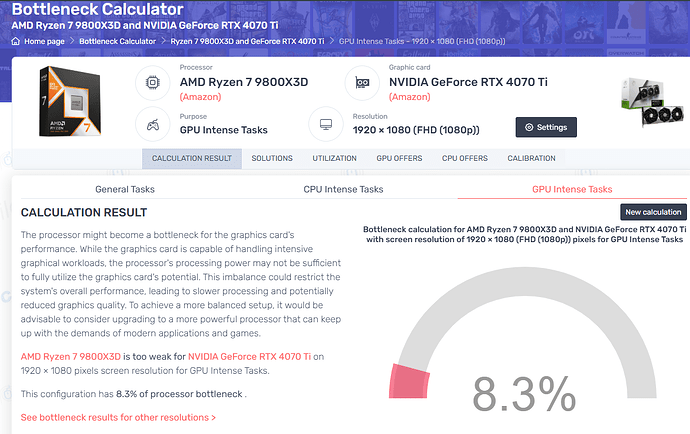Click the Amazon link under processor
This screenshot has width=690, height=434.
pyautogui.click(x=201, y=97)
